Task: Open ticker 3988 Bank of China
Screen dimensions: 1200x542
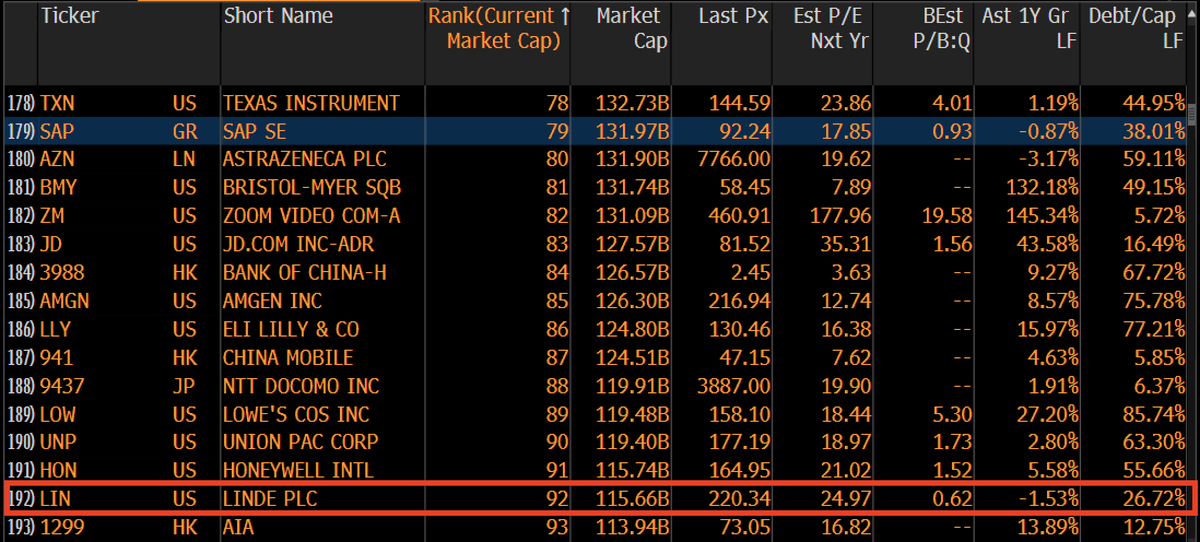Action: click(x=63, y=273)
